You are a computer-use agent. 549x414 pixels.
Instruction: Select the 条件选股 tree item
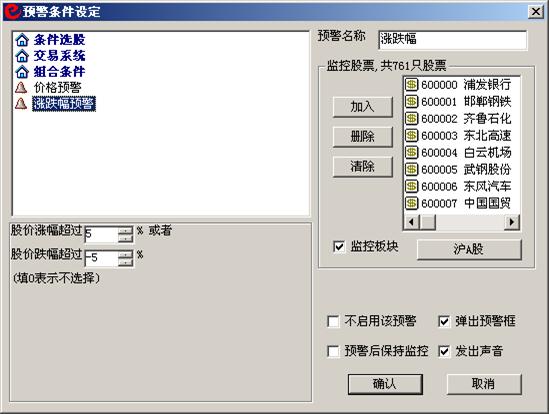coord(60,40)
